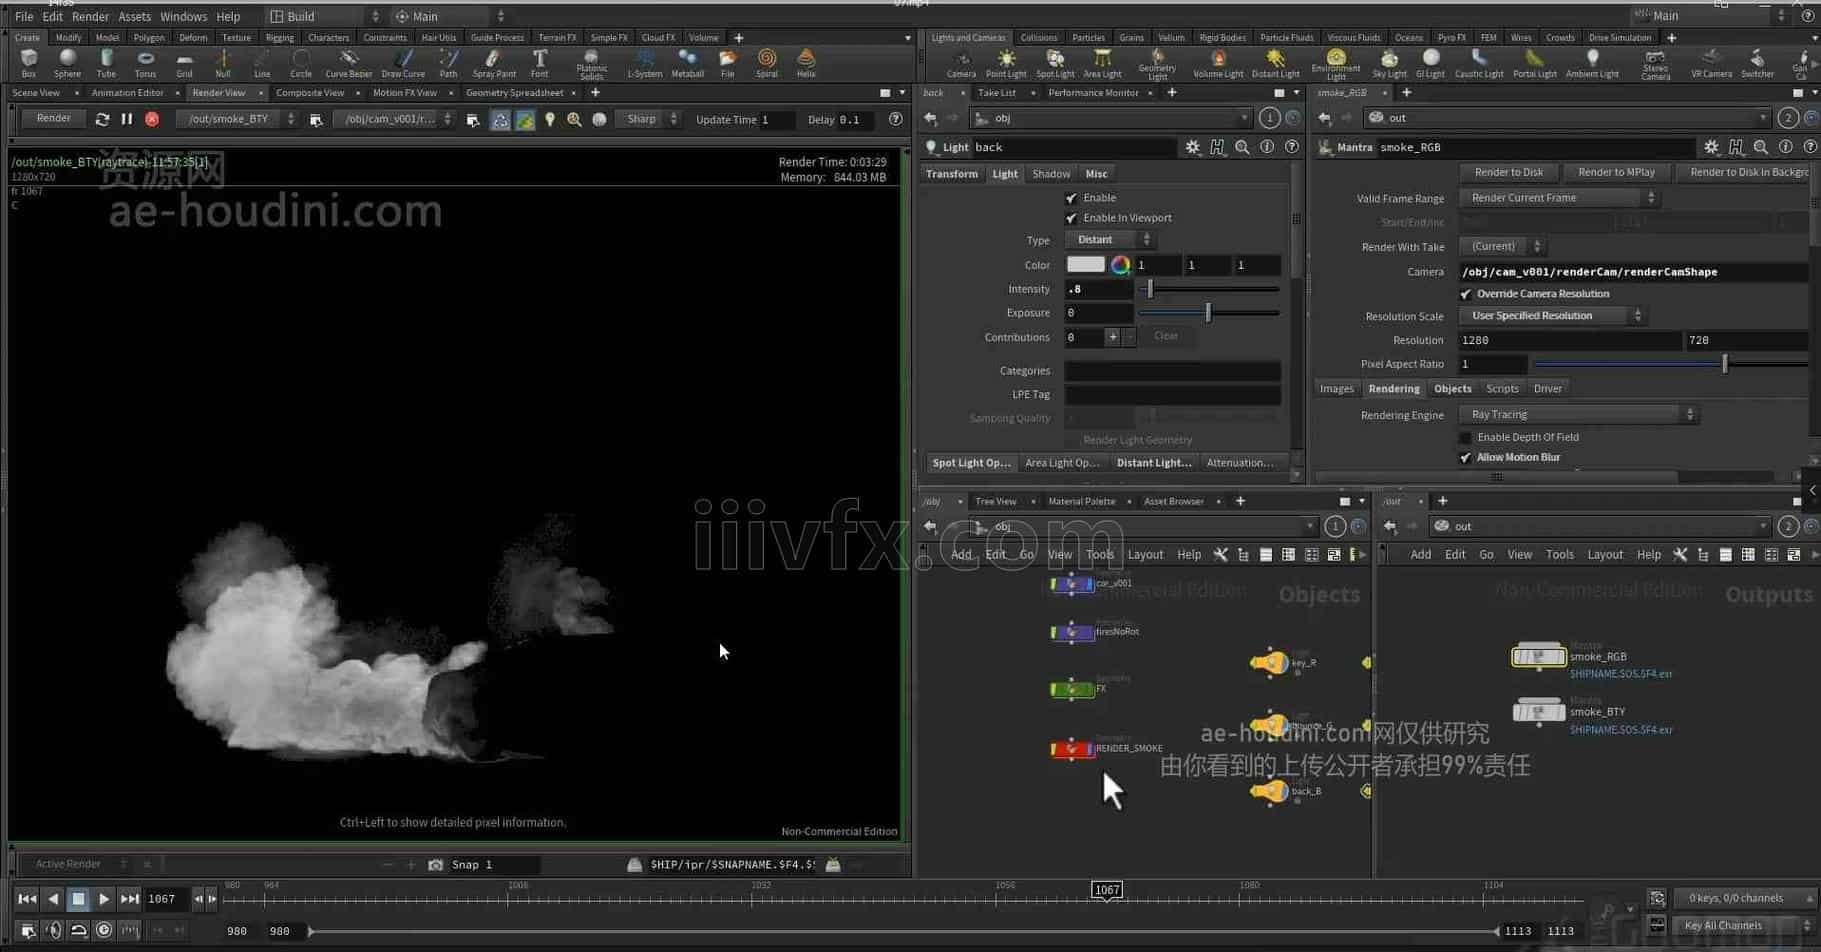Add a Camera from the shelf
1821x952 pixels.
tap(961, 63)
